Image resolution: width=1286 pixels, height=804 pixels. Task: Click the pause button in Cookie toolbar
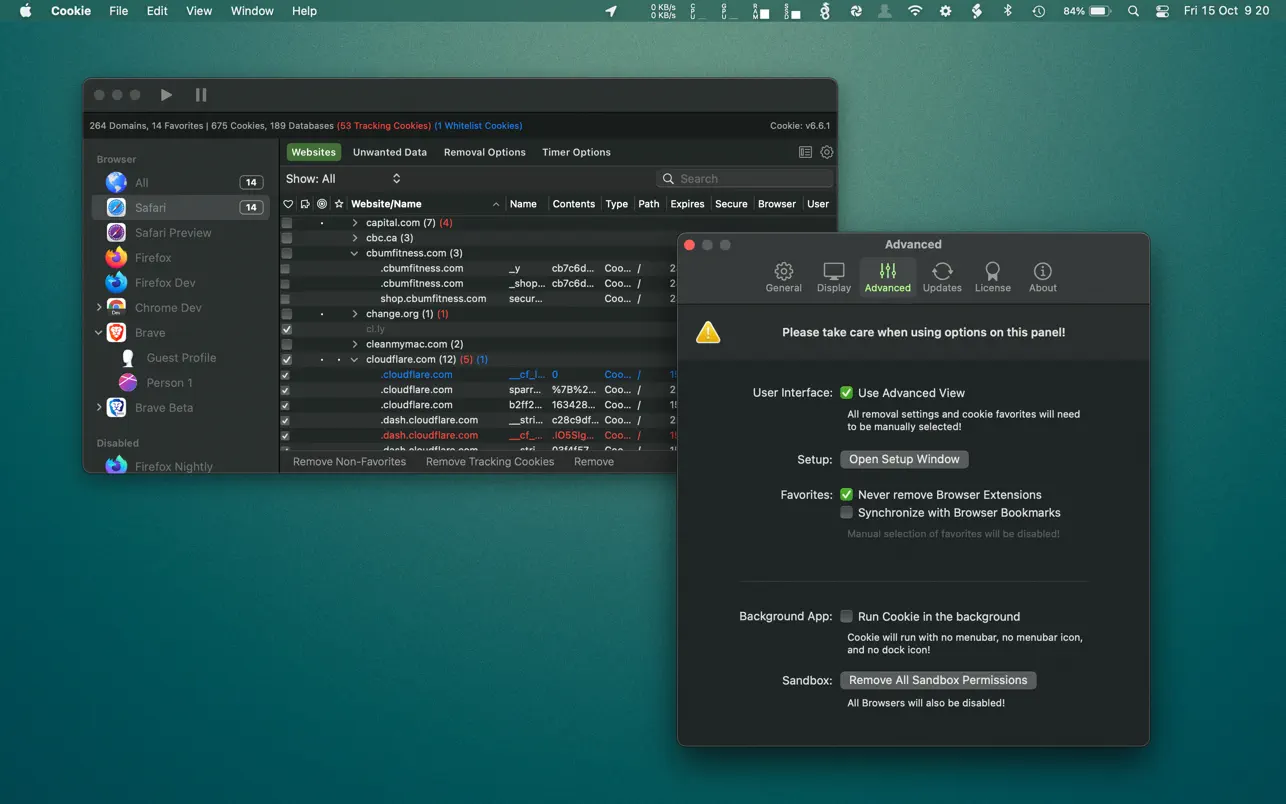[x=201, y=95]
